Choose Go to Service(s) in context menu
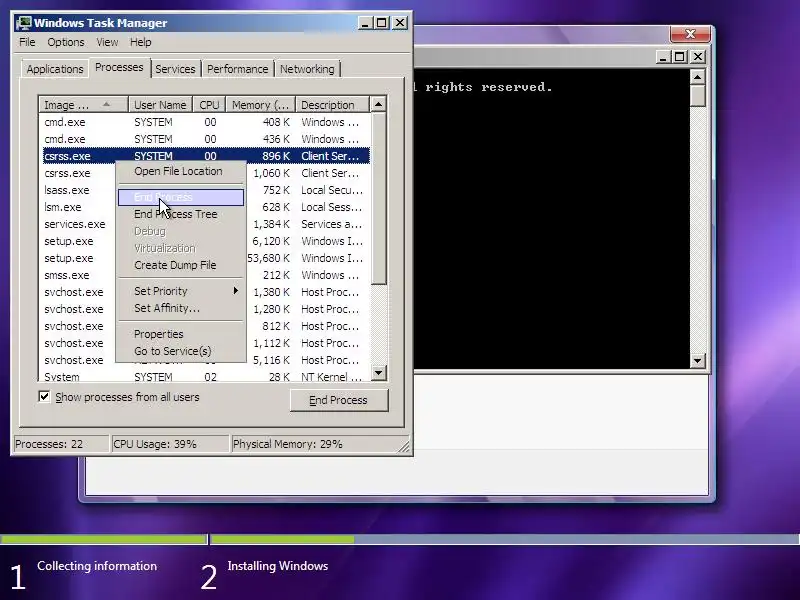 tap(181, 351)
